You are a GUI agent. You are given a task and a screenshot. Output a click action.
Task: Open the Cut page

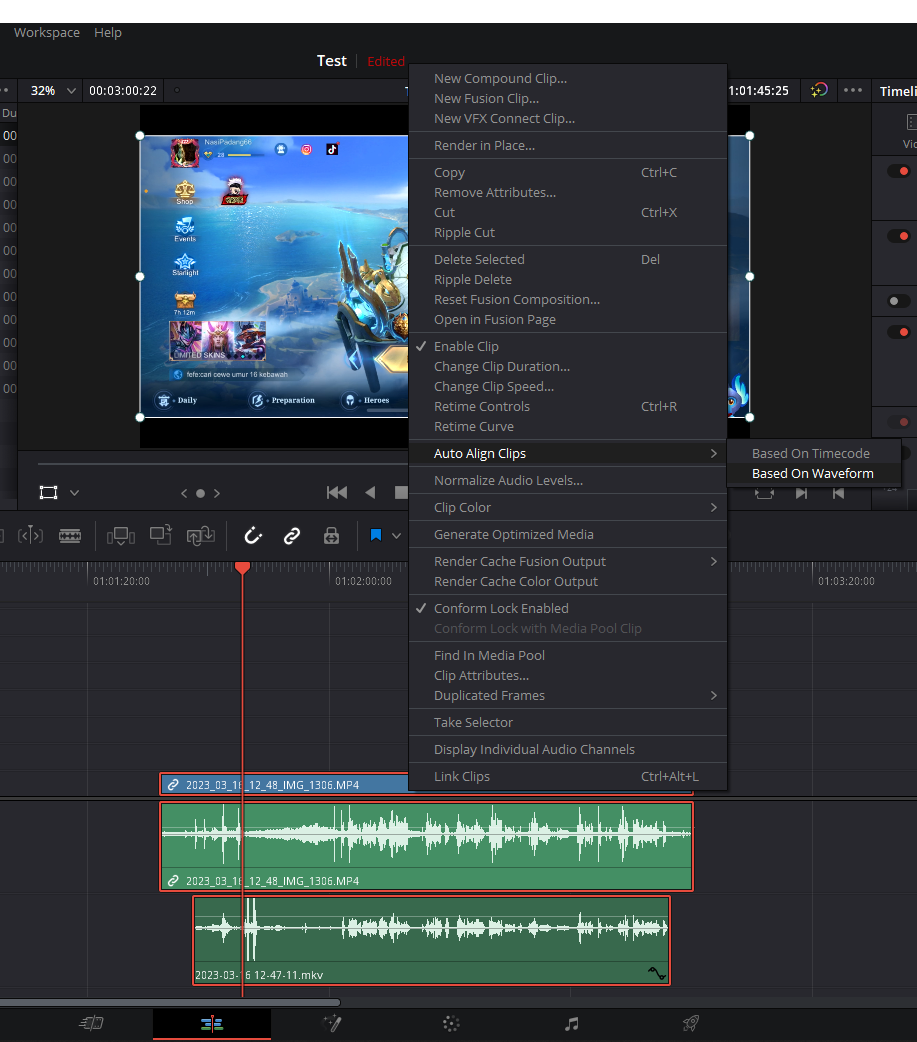91,1023
